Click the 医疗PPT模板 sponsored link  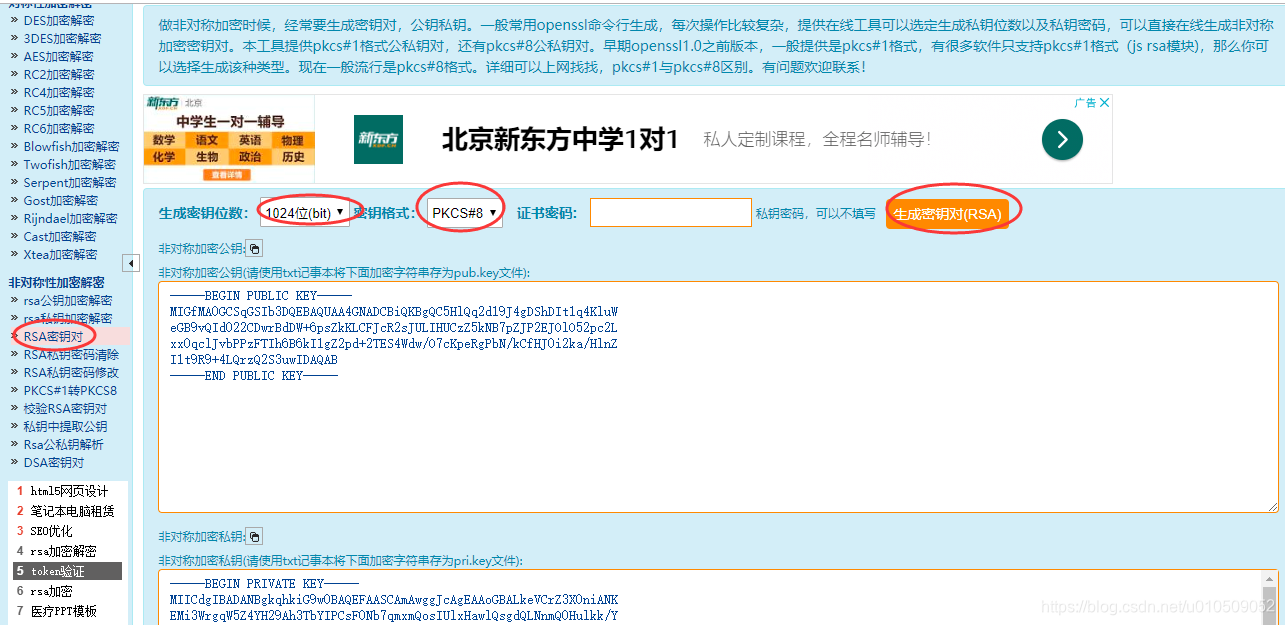(x=63, y=611)
